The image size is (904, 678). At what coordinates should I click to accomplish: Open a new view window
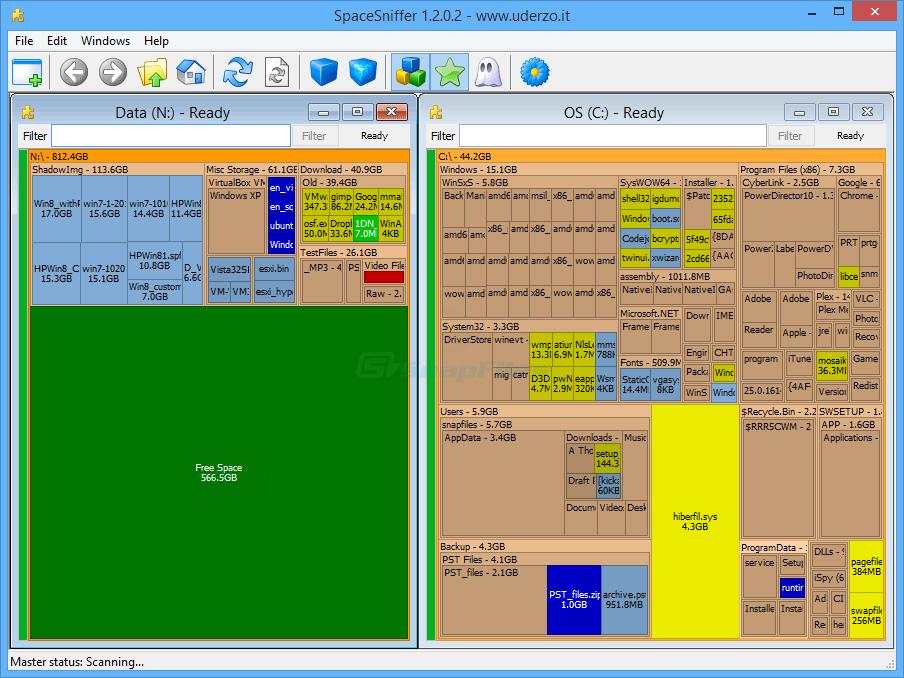27,72
